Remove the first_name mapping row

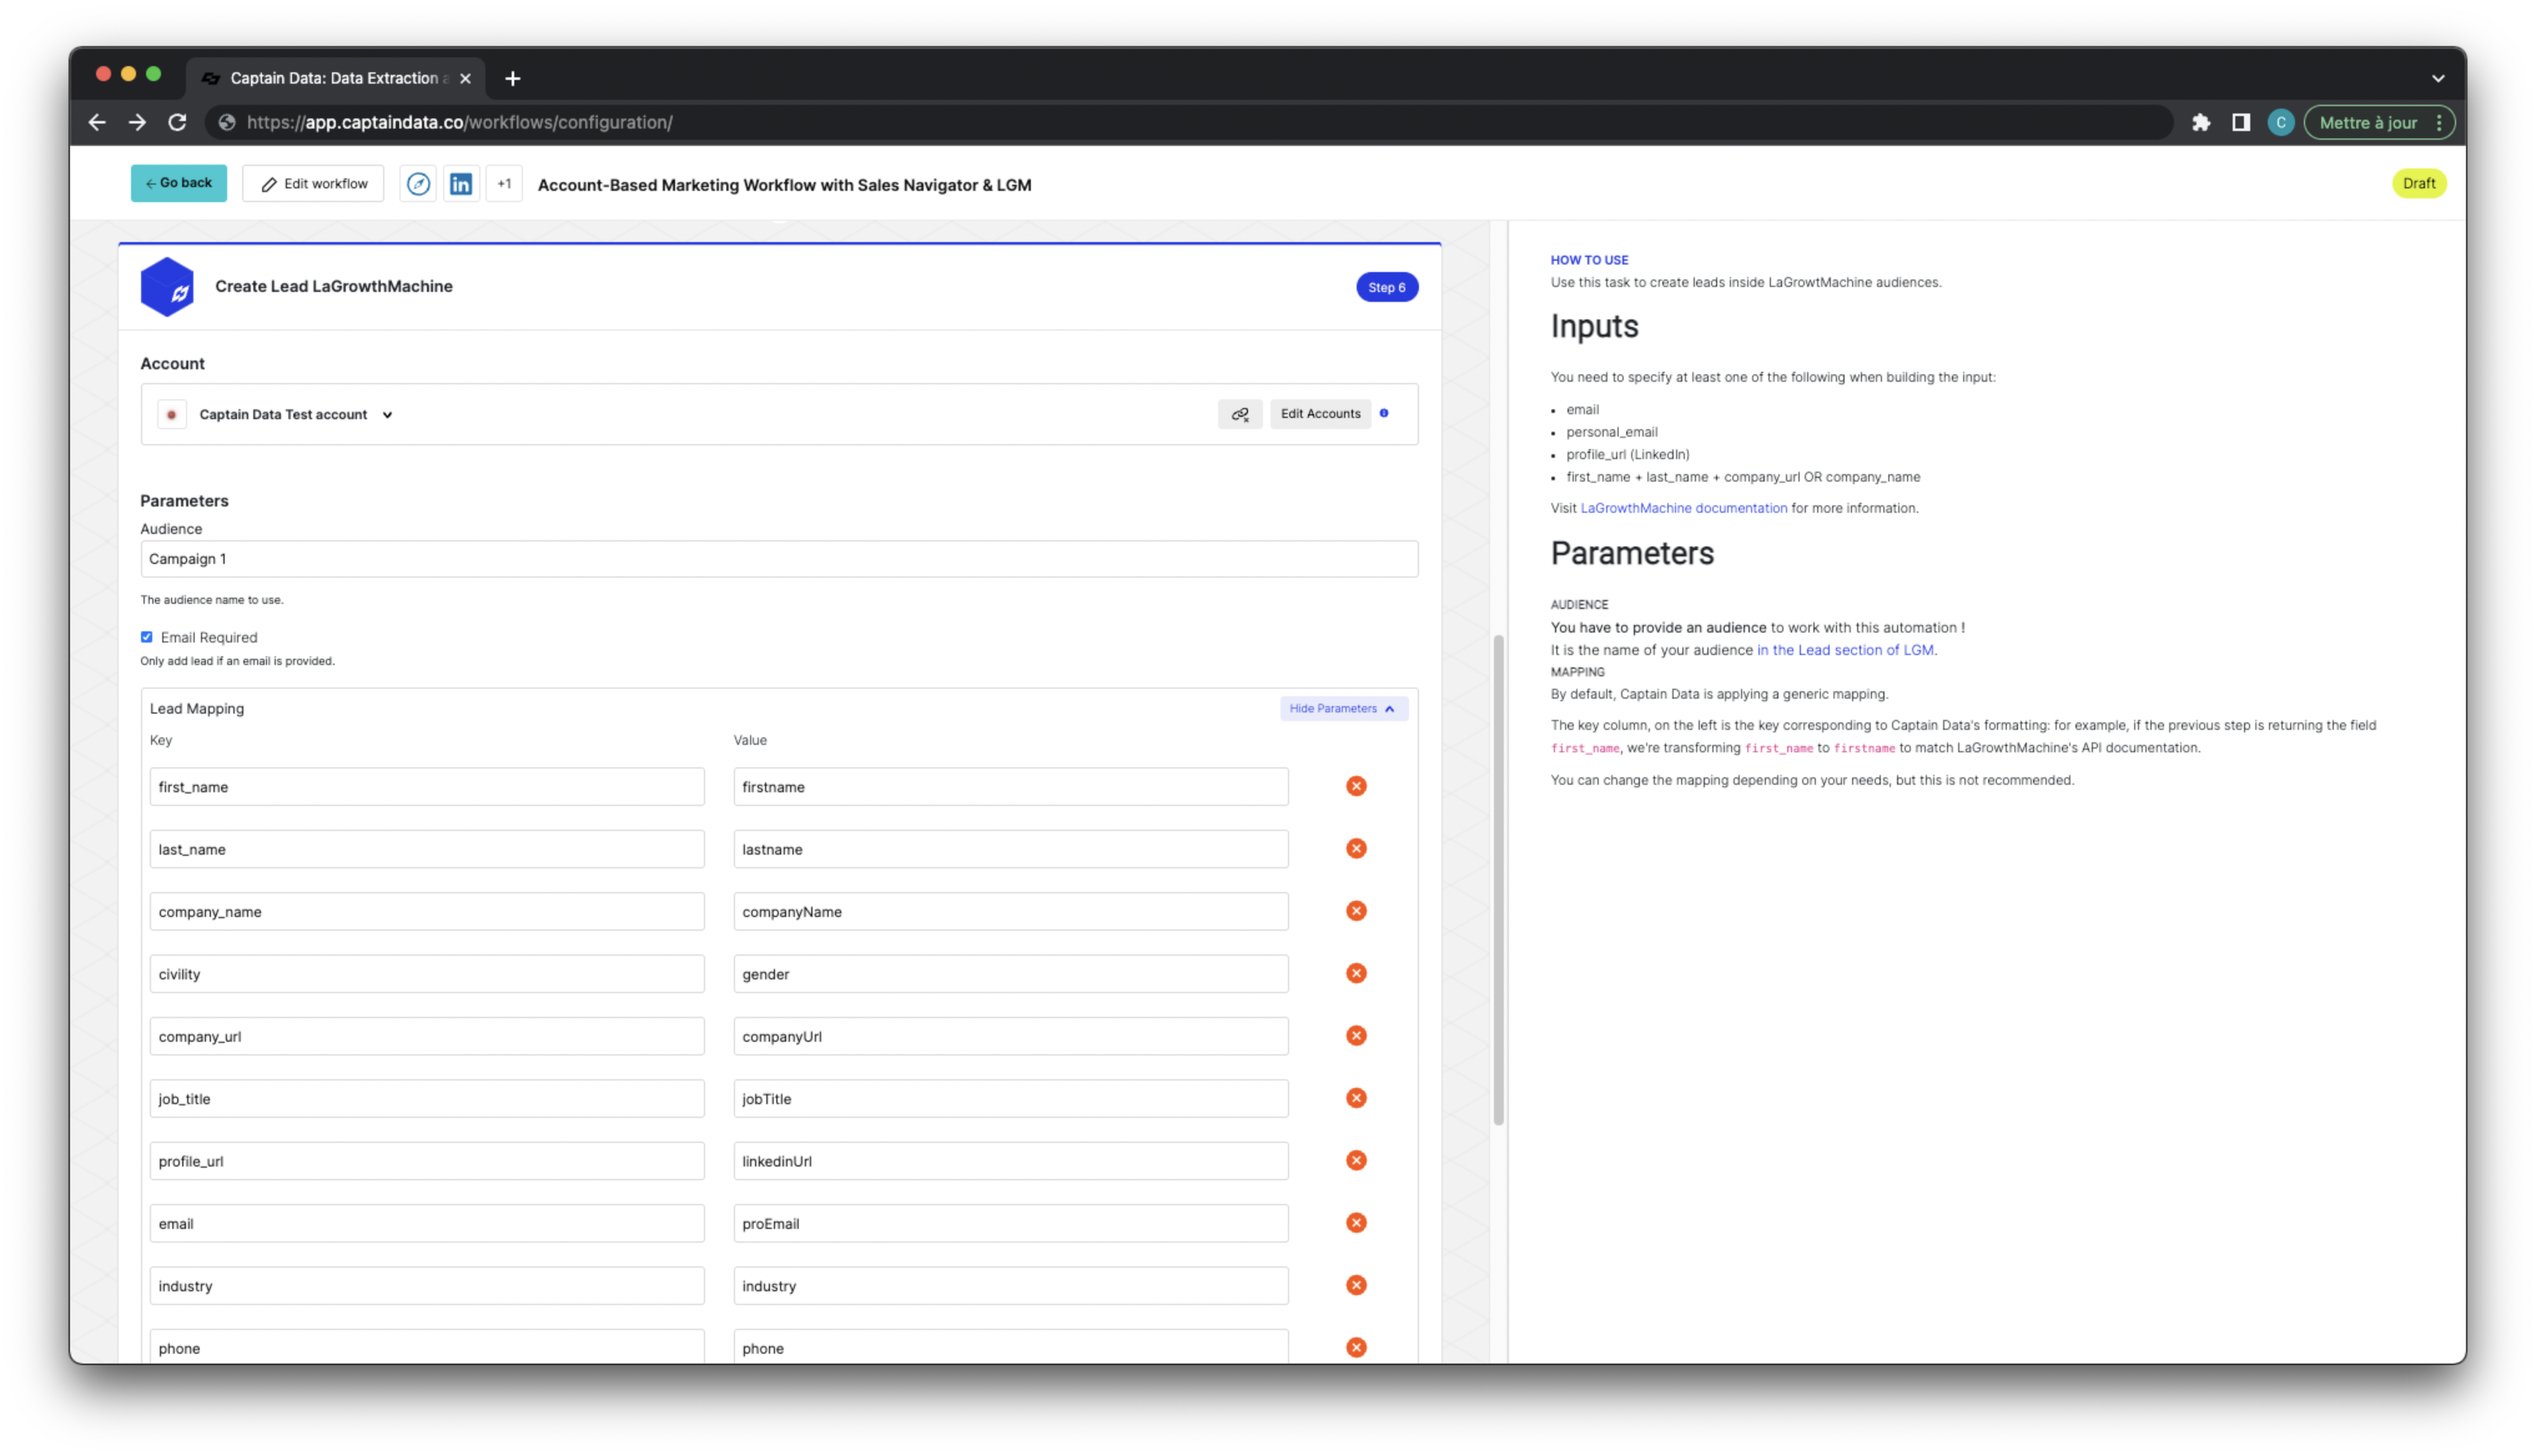click(1356, 786)
